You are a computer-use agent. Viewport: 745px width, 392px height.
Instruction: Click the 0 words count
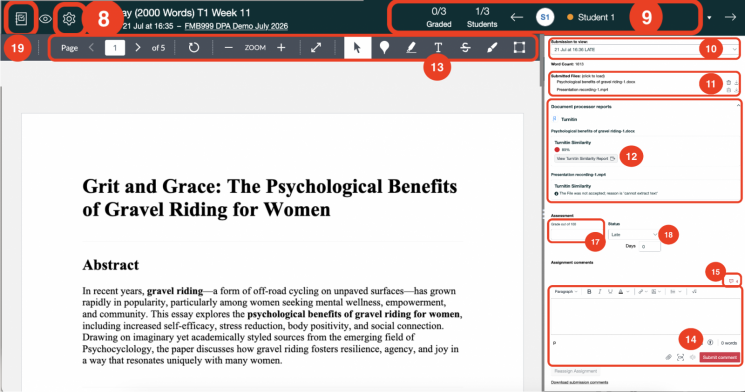pos(728,343)
